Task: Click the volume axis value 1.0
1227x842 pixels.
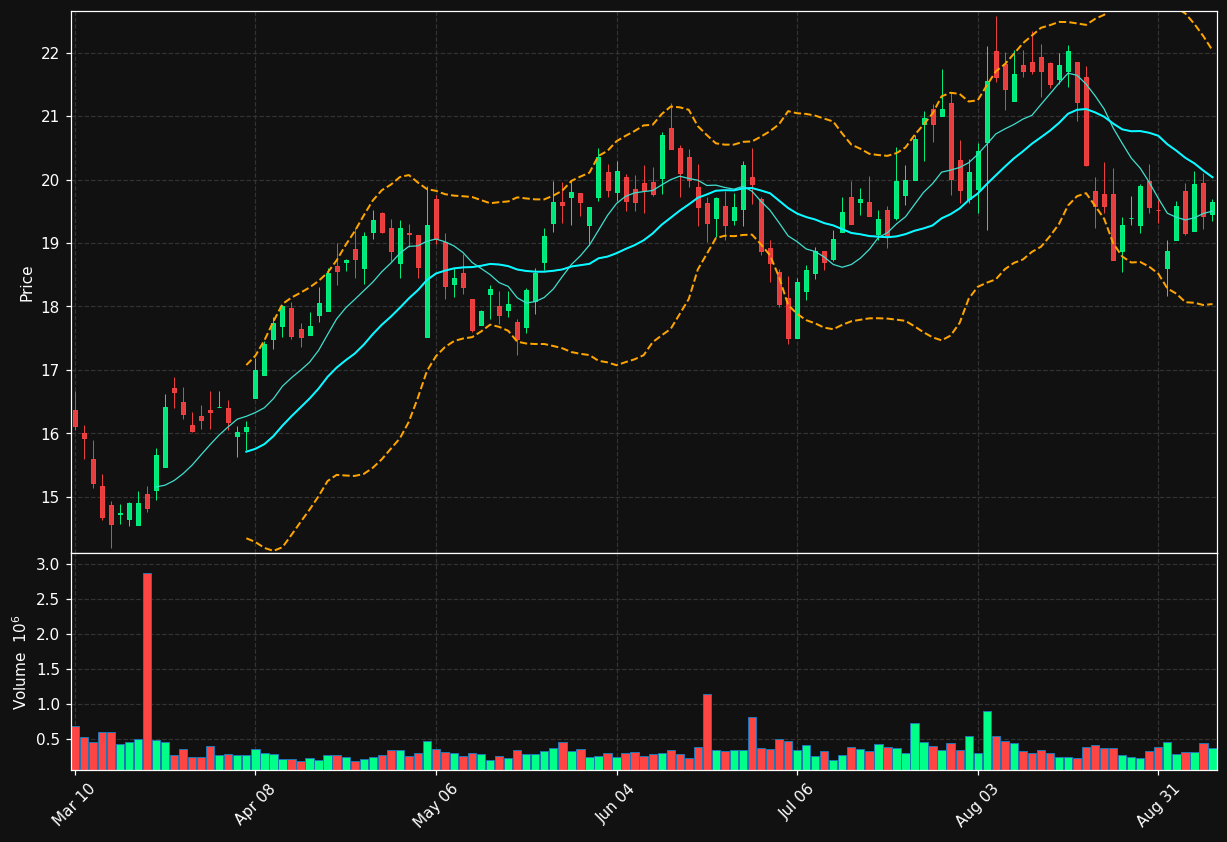Action: click(x=50, y=705)
